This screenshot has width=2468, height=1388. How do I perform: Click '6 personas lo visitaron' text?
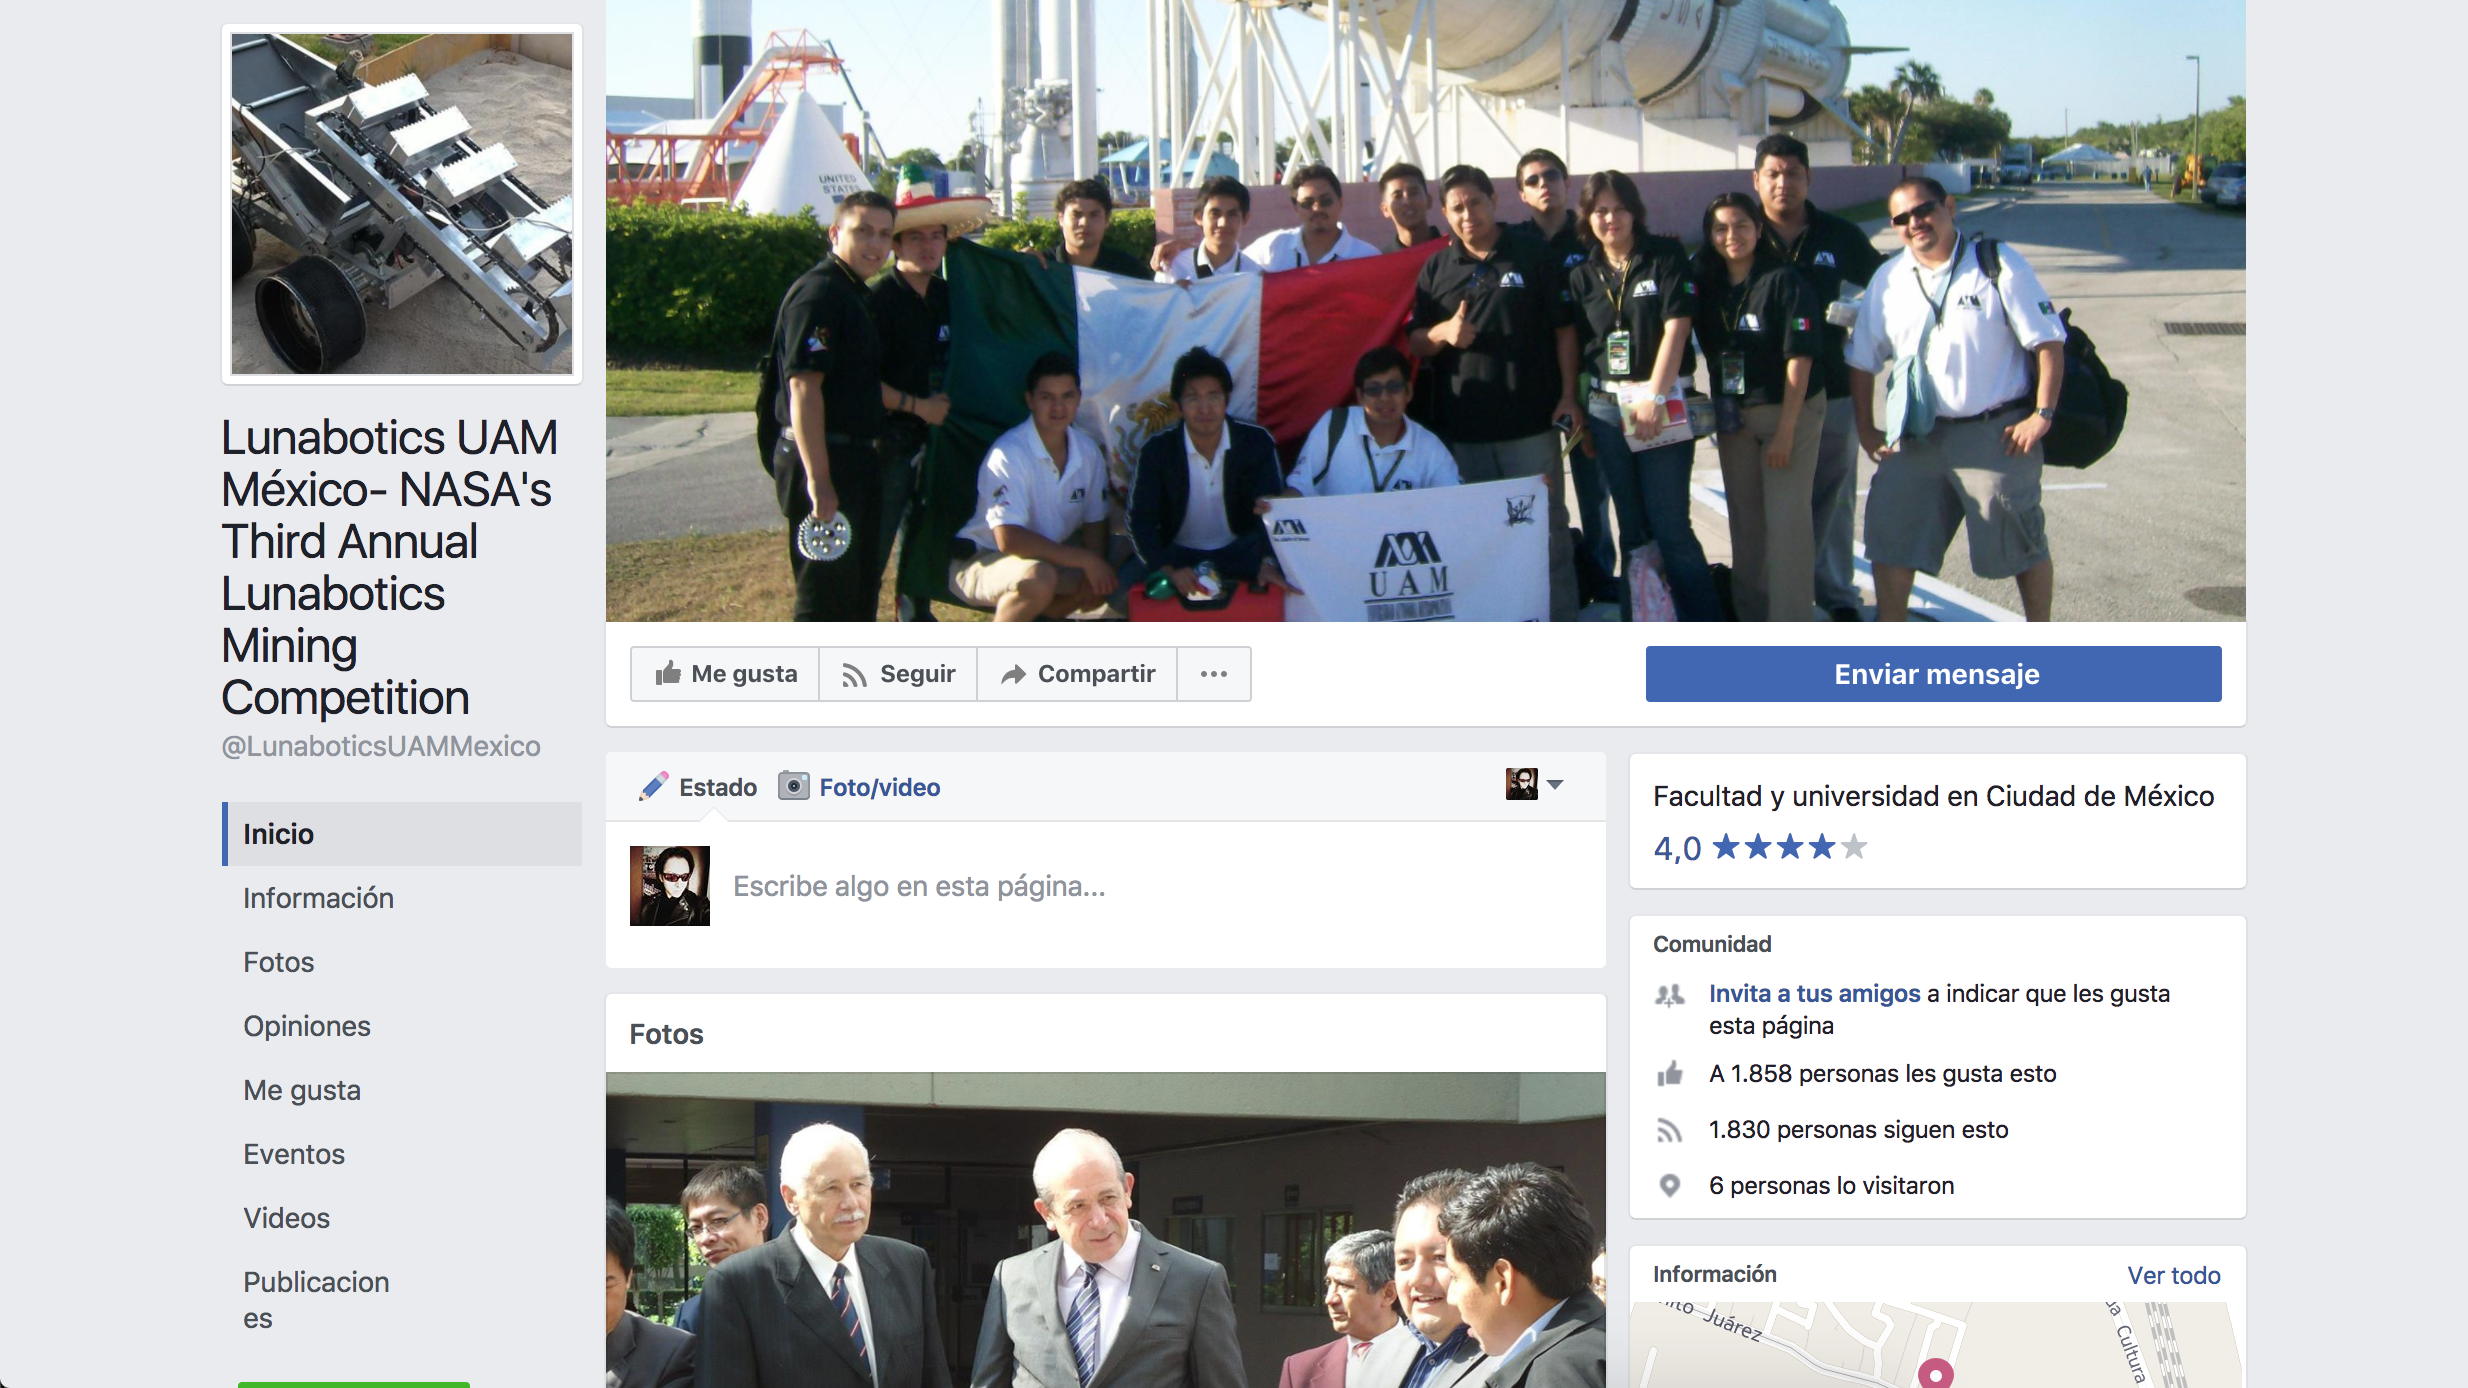[x=1832, y=1186]
